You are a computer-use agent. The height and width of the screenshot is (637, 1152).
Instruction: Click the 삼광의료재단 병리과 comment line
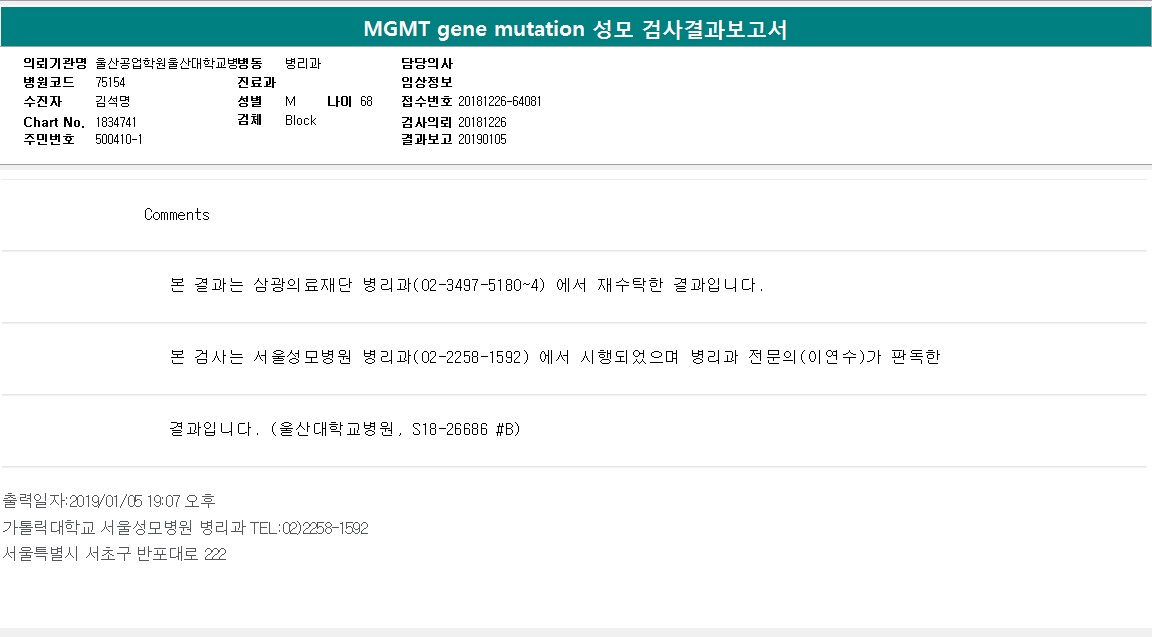pos(467,285)
